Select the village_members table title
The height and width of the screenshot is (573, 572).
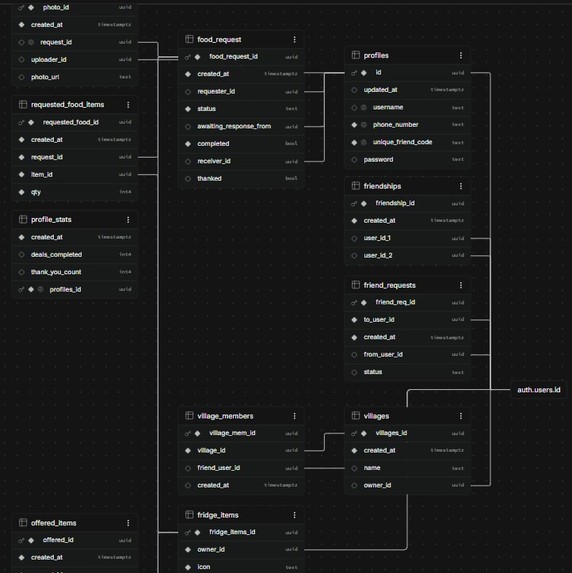(x=226, y=416)
